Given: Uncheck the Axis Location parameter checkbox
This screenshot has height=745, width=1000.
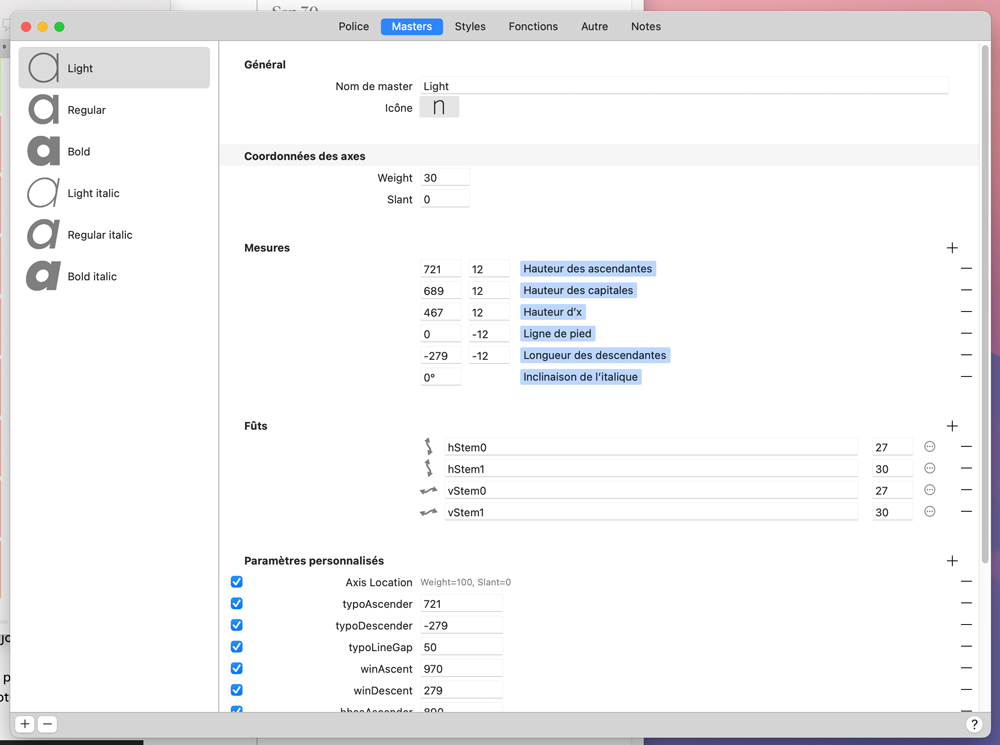Looking at the screenshot, I should [237, 582].
